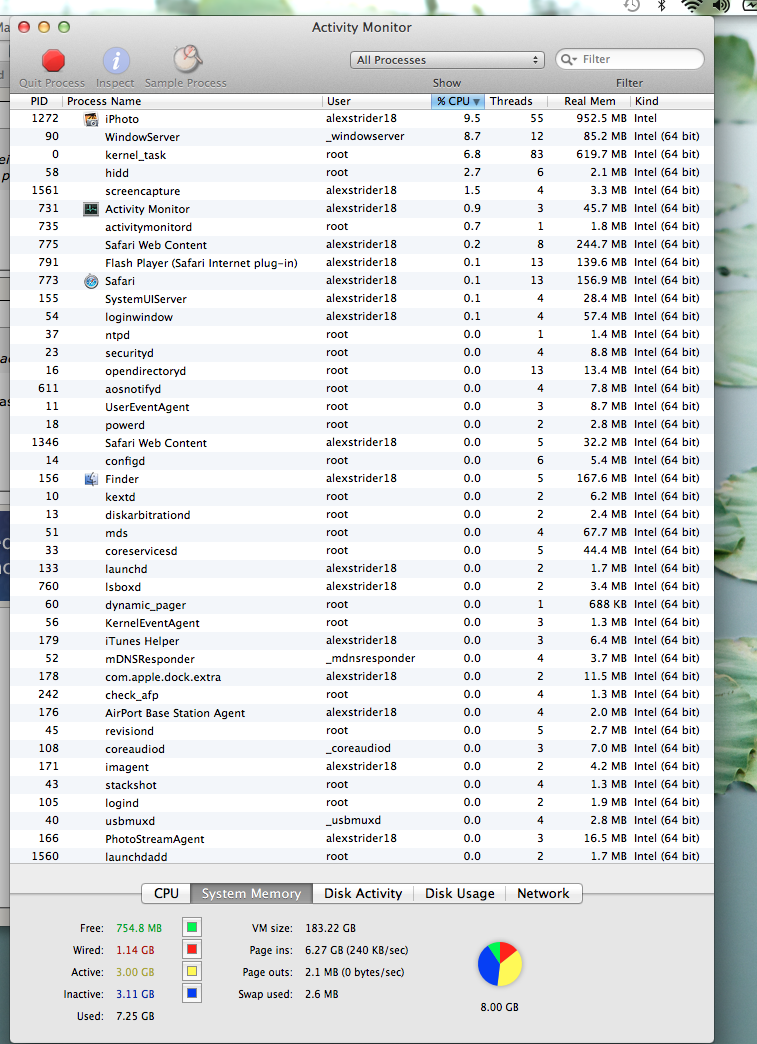Viewport: 757px width, 1044px height.
Task: Select the diskarbitrationd process row
Action: (362, 514)
